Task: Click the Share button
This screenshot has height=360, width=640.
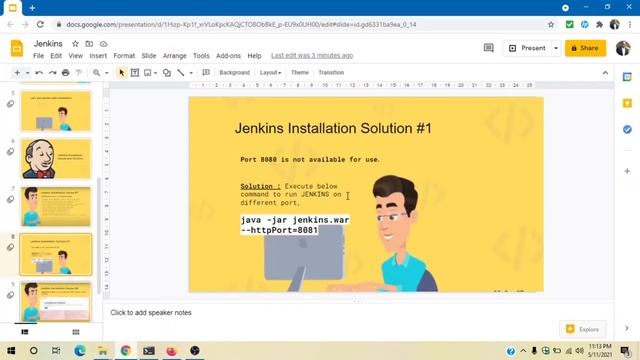Action: pyautogui.click(x=585, y=48)
